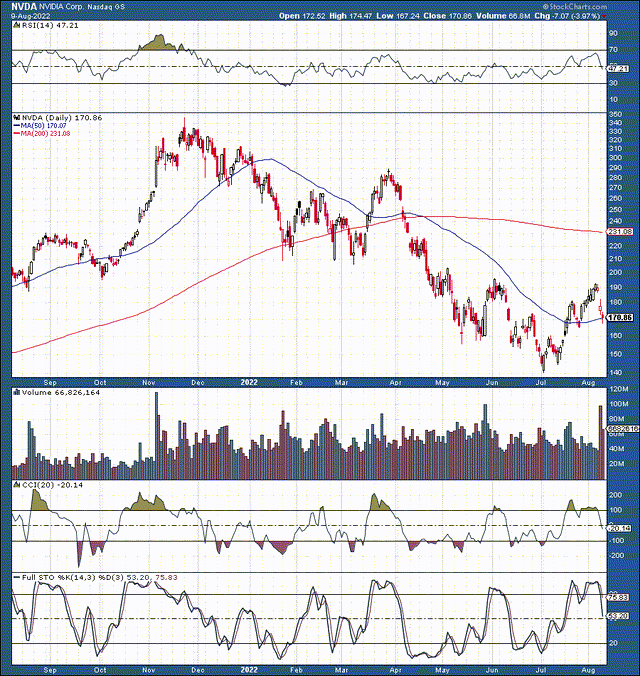The image size is (640, 676).
Task: Click the Sep label on the bottom date axis
Action: 50,670
